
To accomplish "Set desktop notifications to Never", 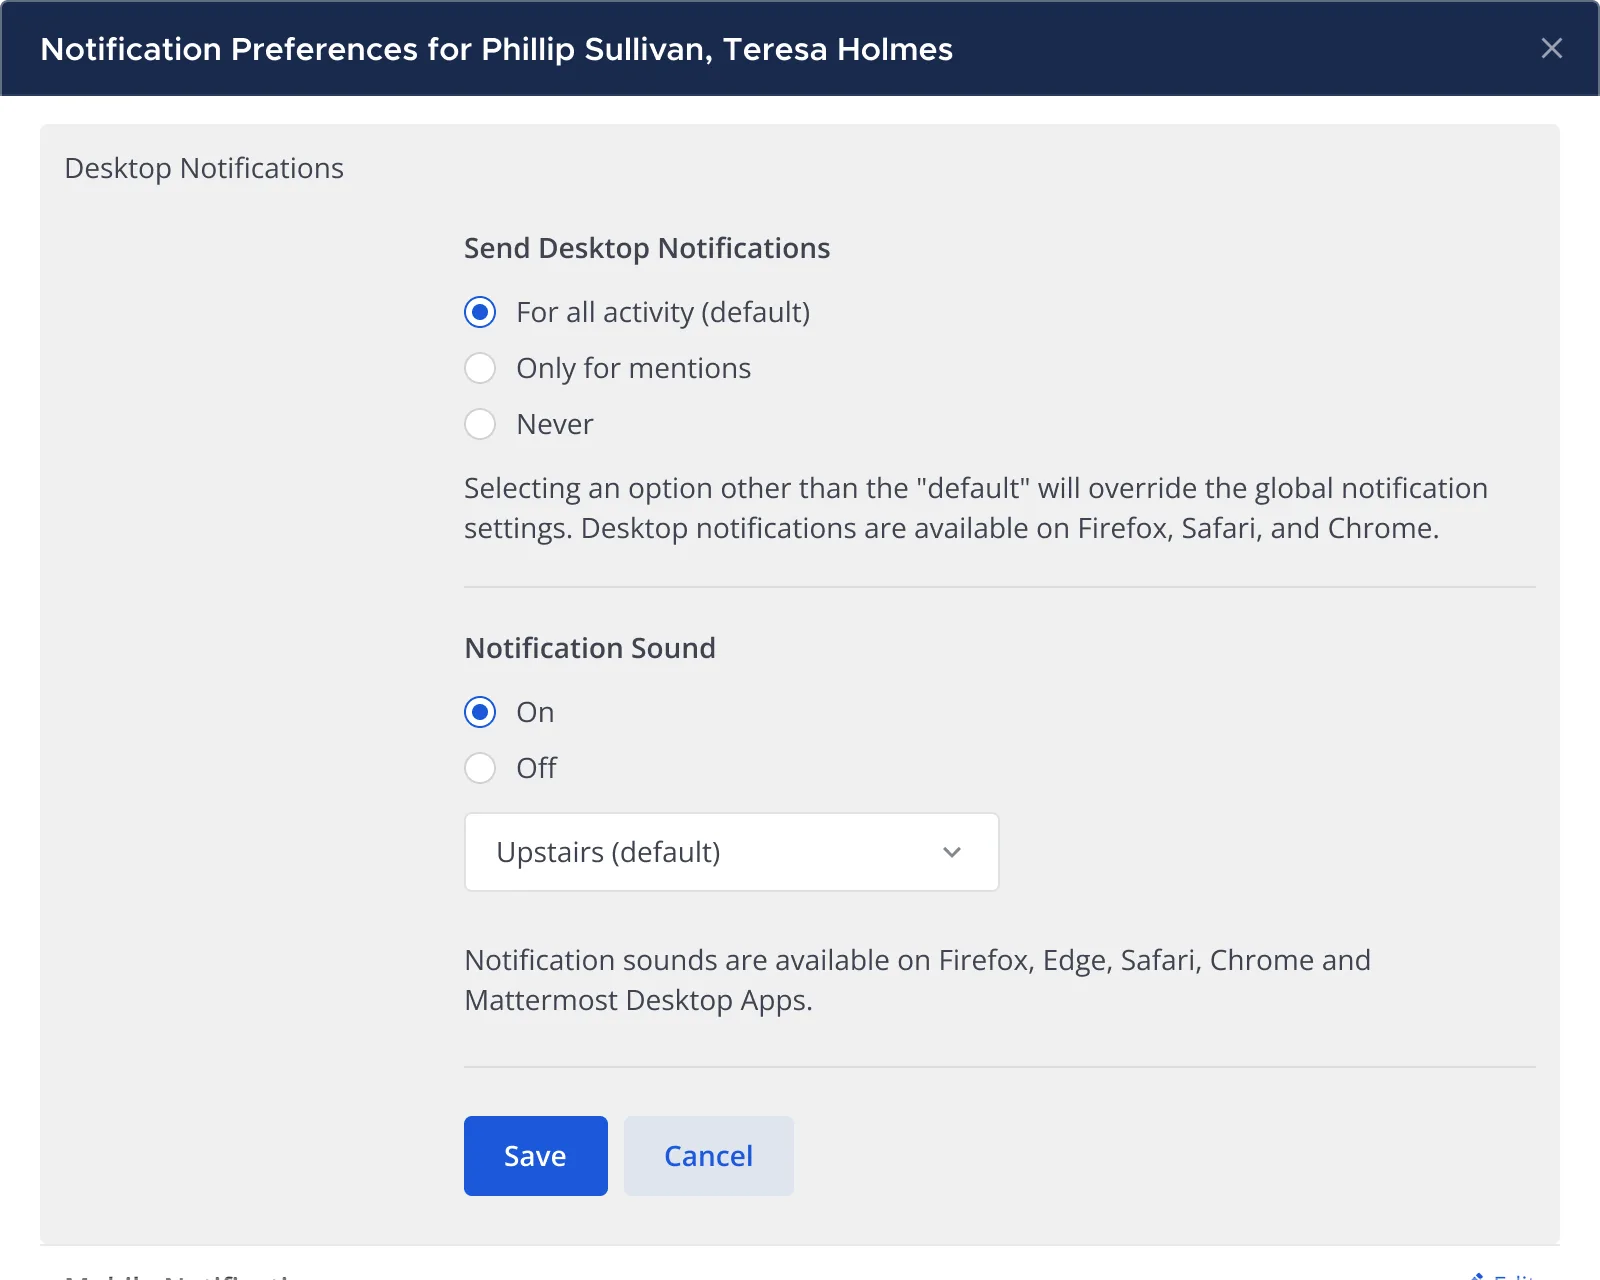I will (x=480, y=424).
